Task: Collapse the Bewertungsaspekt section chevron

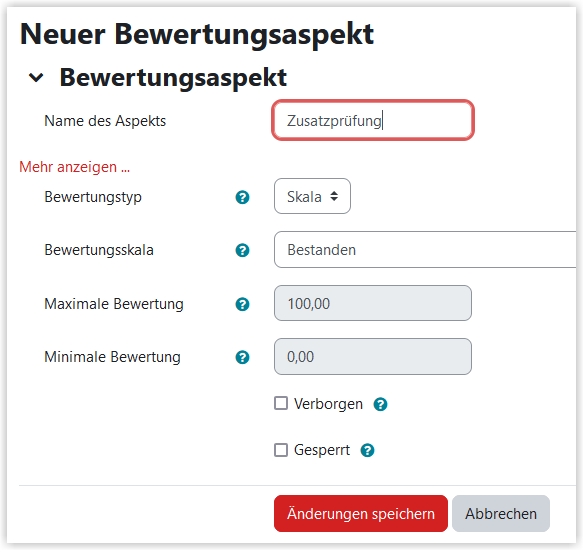Action: coord(36,77)
